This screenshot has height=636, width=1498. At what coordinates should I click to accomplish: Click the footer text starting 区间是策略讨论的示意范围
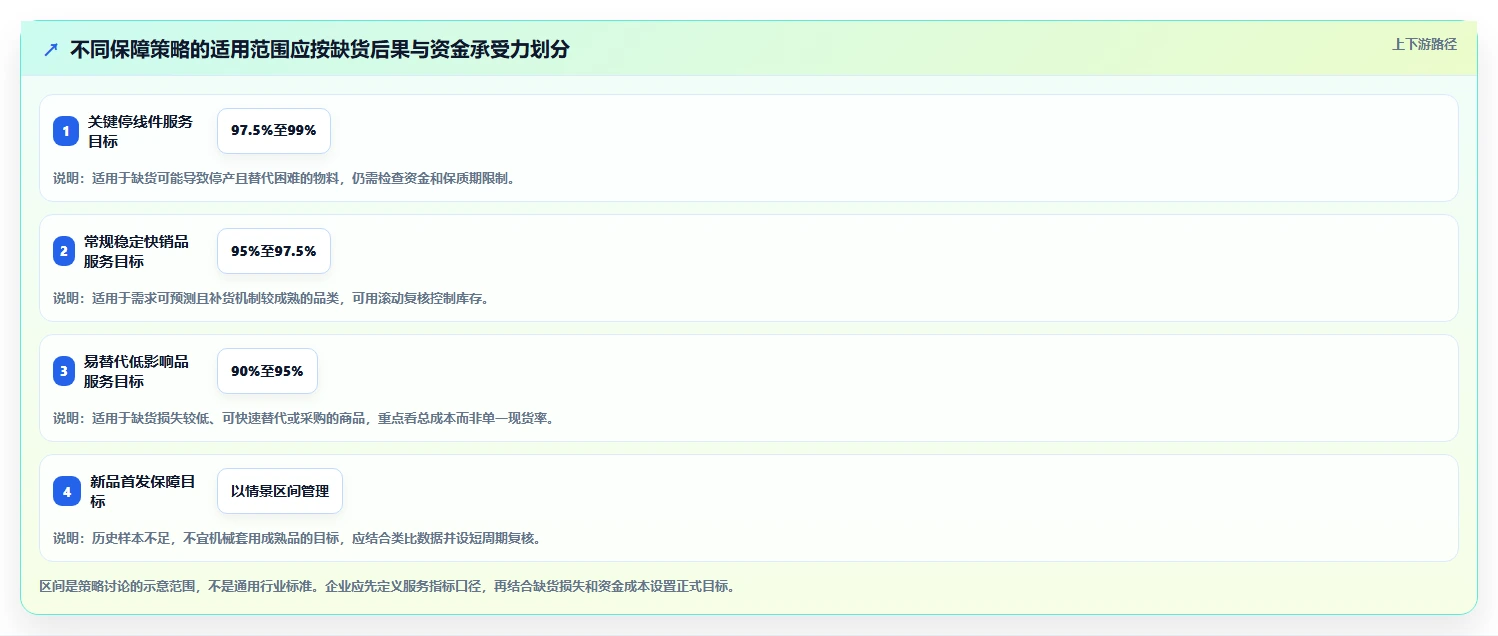[x=388, y=586]
